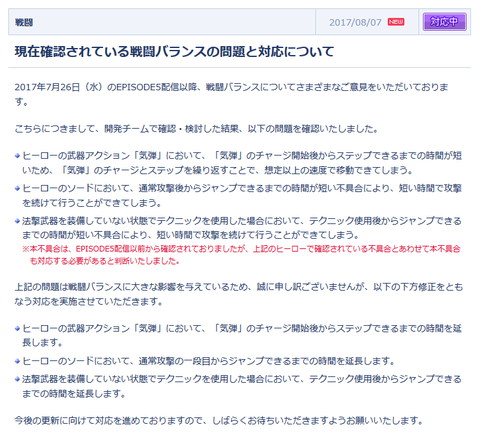This screenshot has width=480, height=434.
Task: Click the purple 対応中 status button
Action: click(x=444, y=22)
